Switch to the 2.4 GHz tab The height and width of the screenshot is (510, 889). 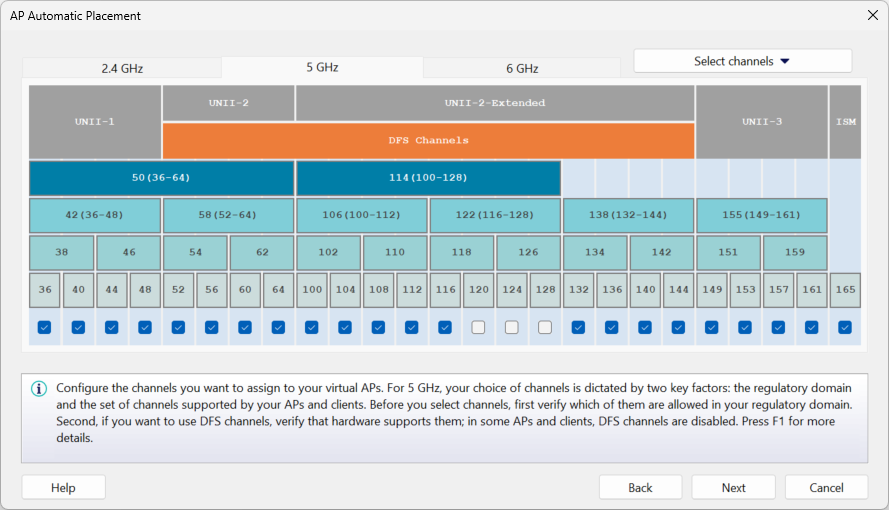(122, 68)
